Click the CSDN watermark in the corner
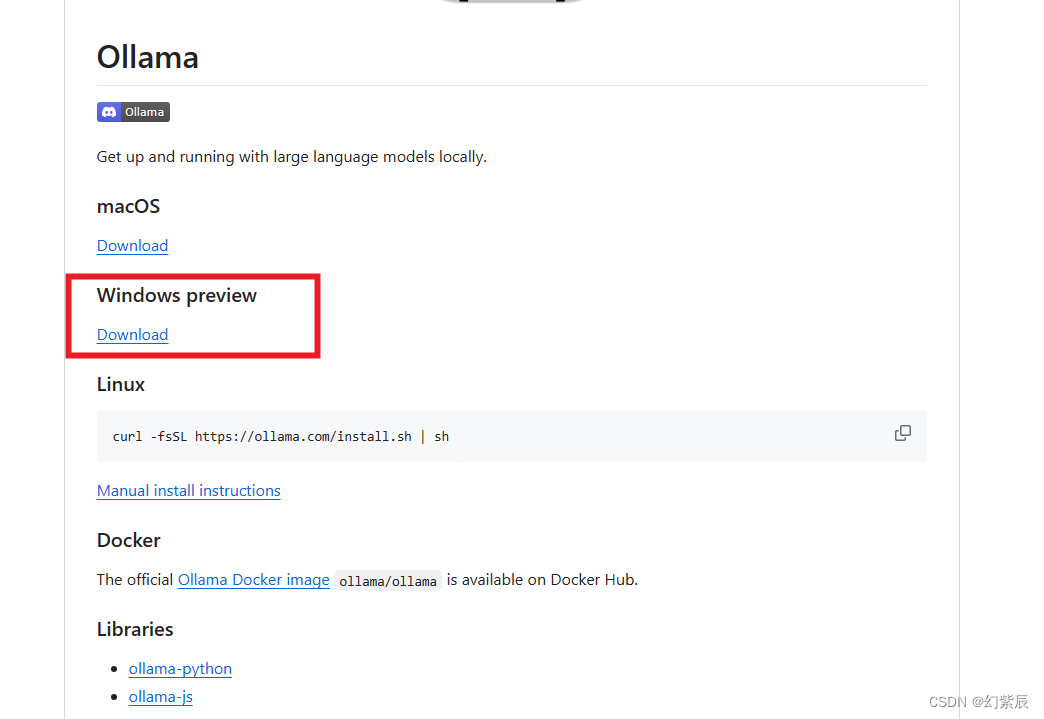The width and height of the screenshot is (1044, 719). (979, 702)
